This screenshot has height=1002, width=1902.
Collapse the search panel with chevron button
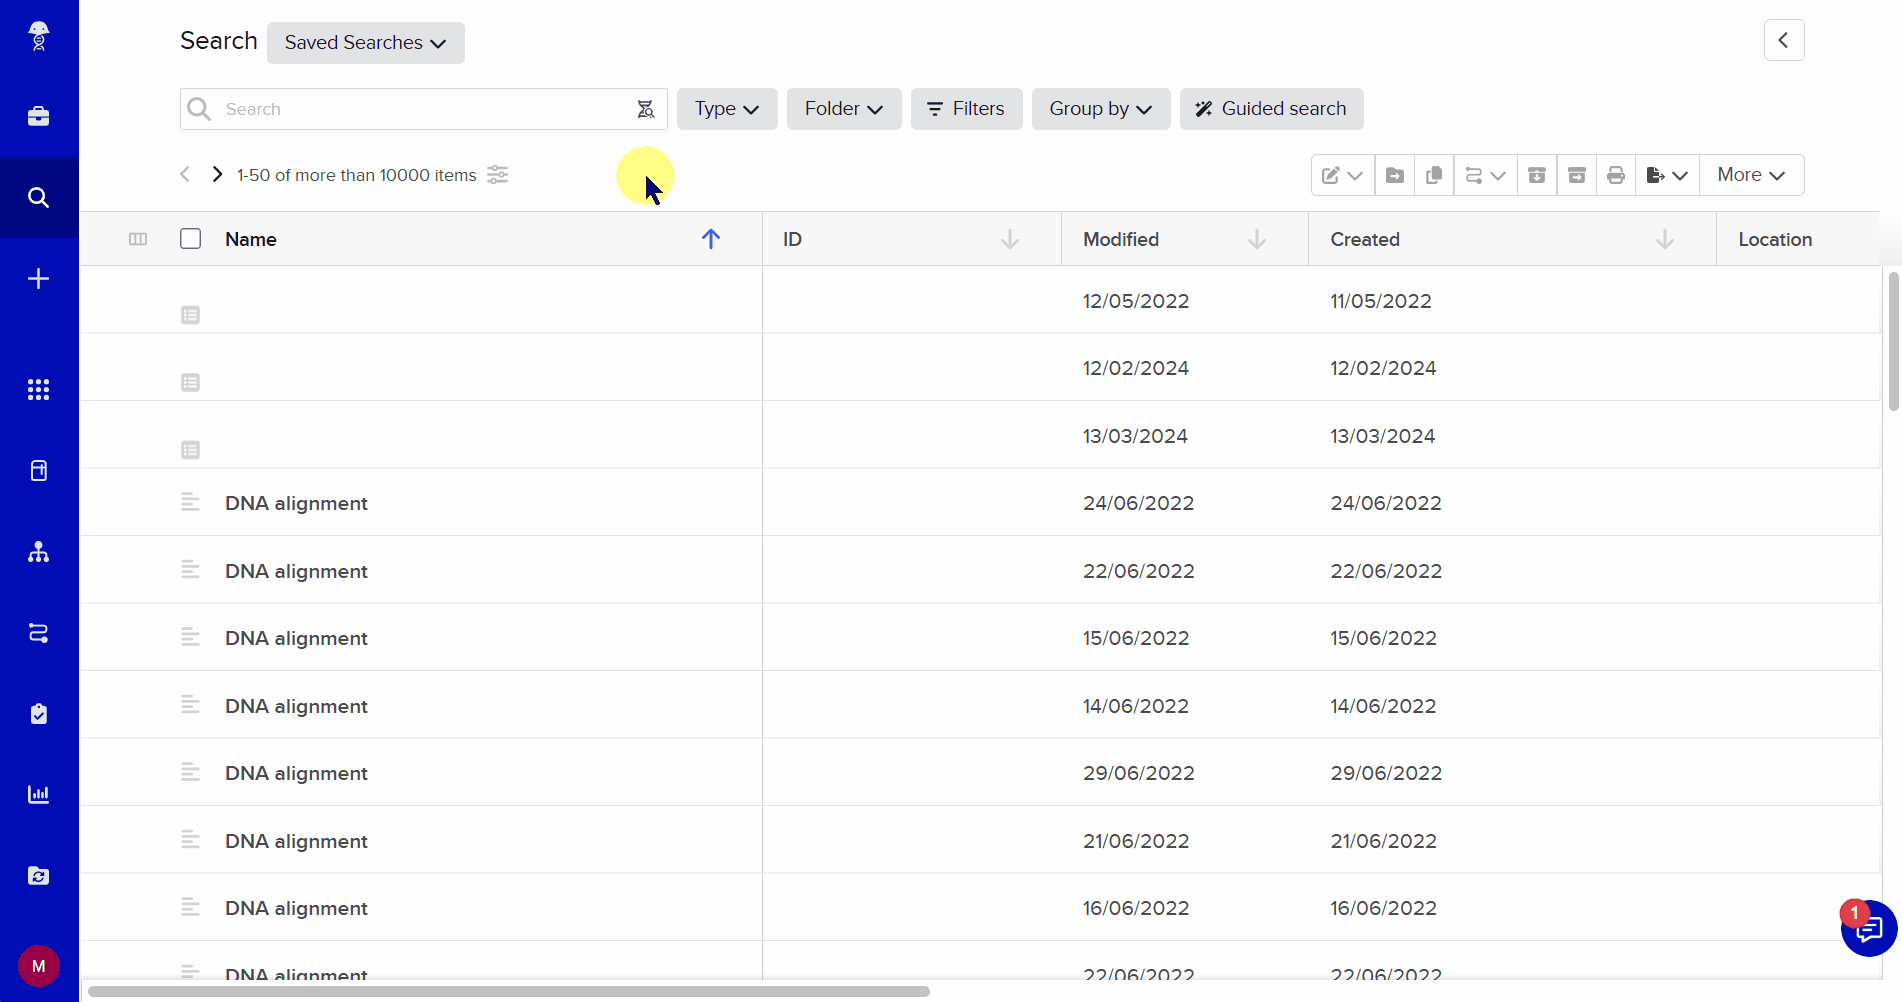(1784, 41)
